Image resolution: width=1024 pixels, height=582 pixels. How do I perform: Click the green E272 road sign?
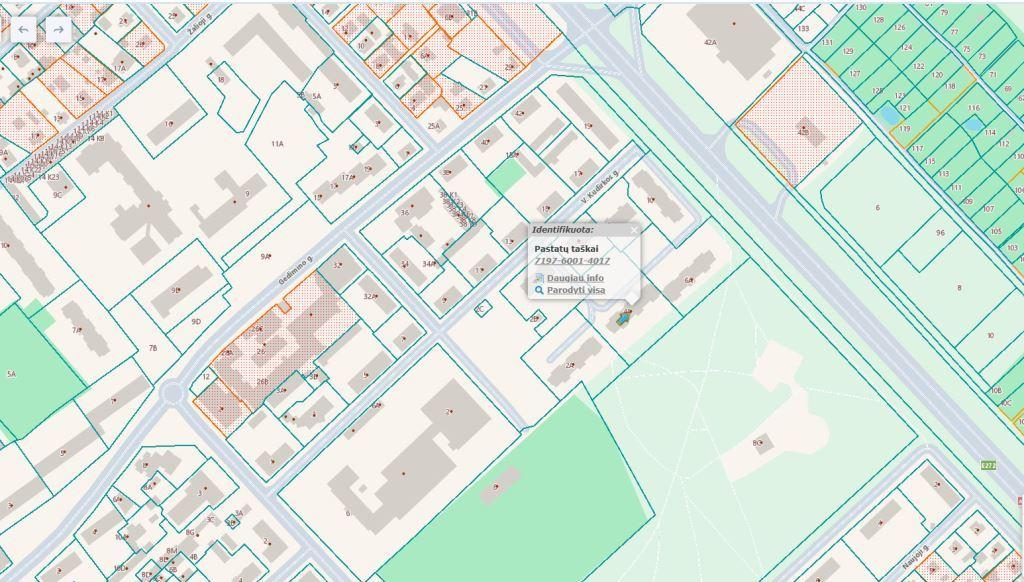pyautogui.click(x=988, y=465)
